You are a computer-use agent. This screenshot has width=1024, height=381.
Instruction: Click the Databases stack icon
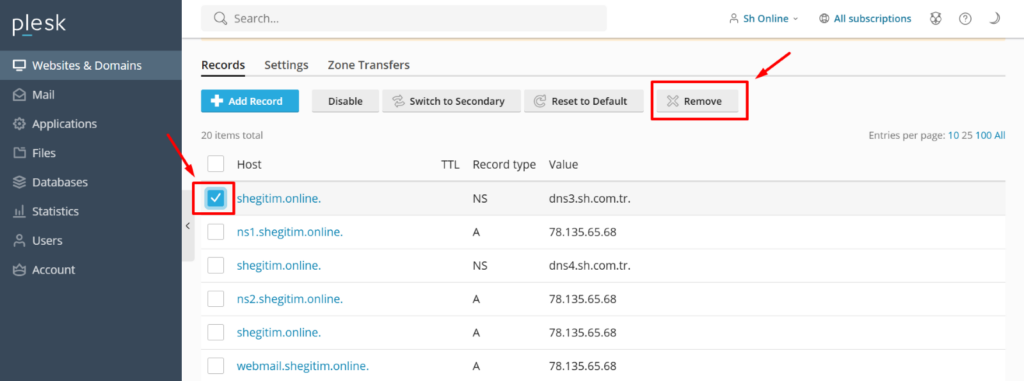(20, 182)
